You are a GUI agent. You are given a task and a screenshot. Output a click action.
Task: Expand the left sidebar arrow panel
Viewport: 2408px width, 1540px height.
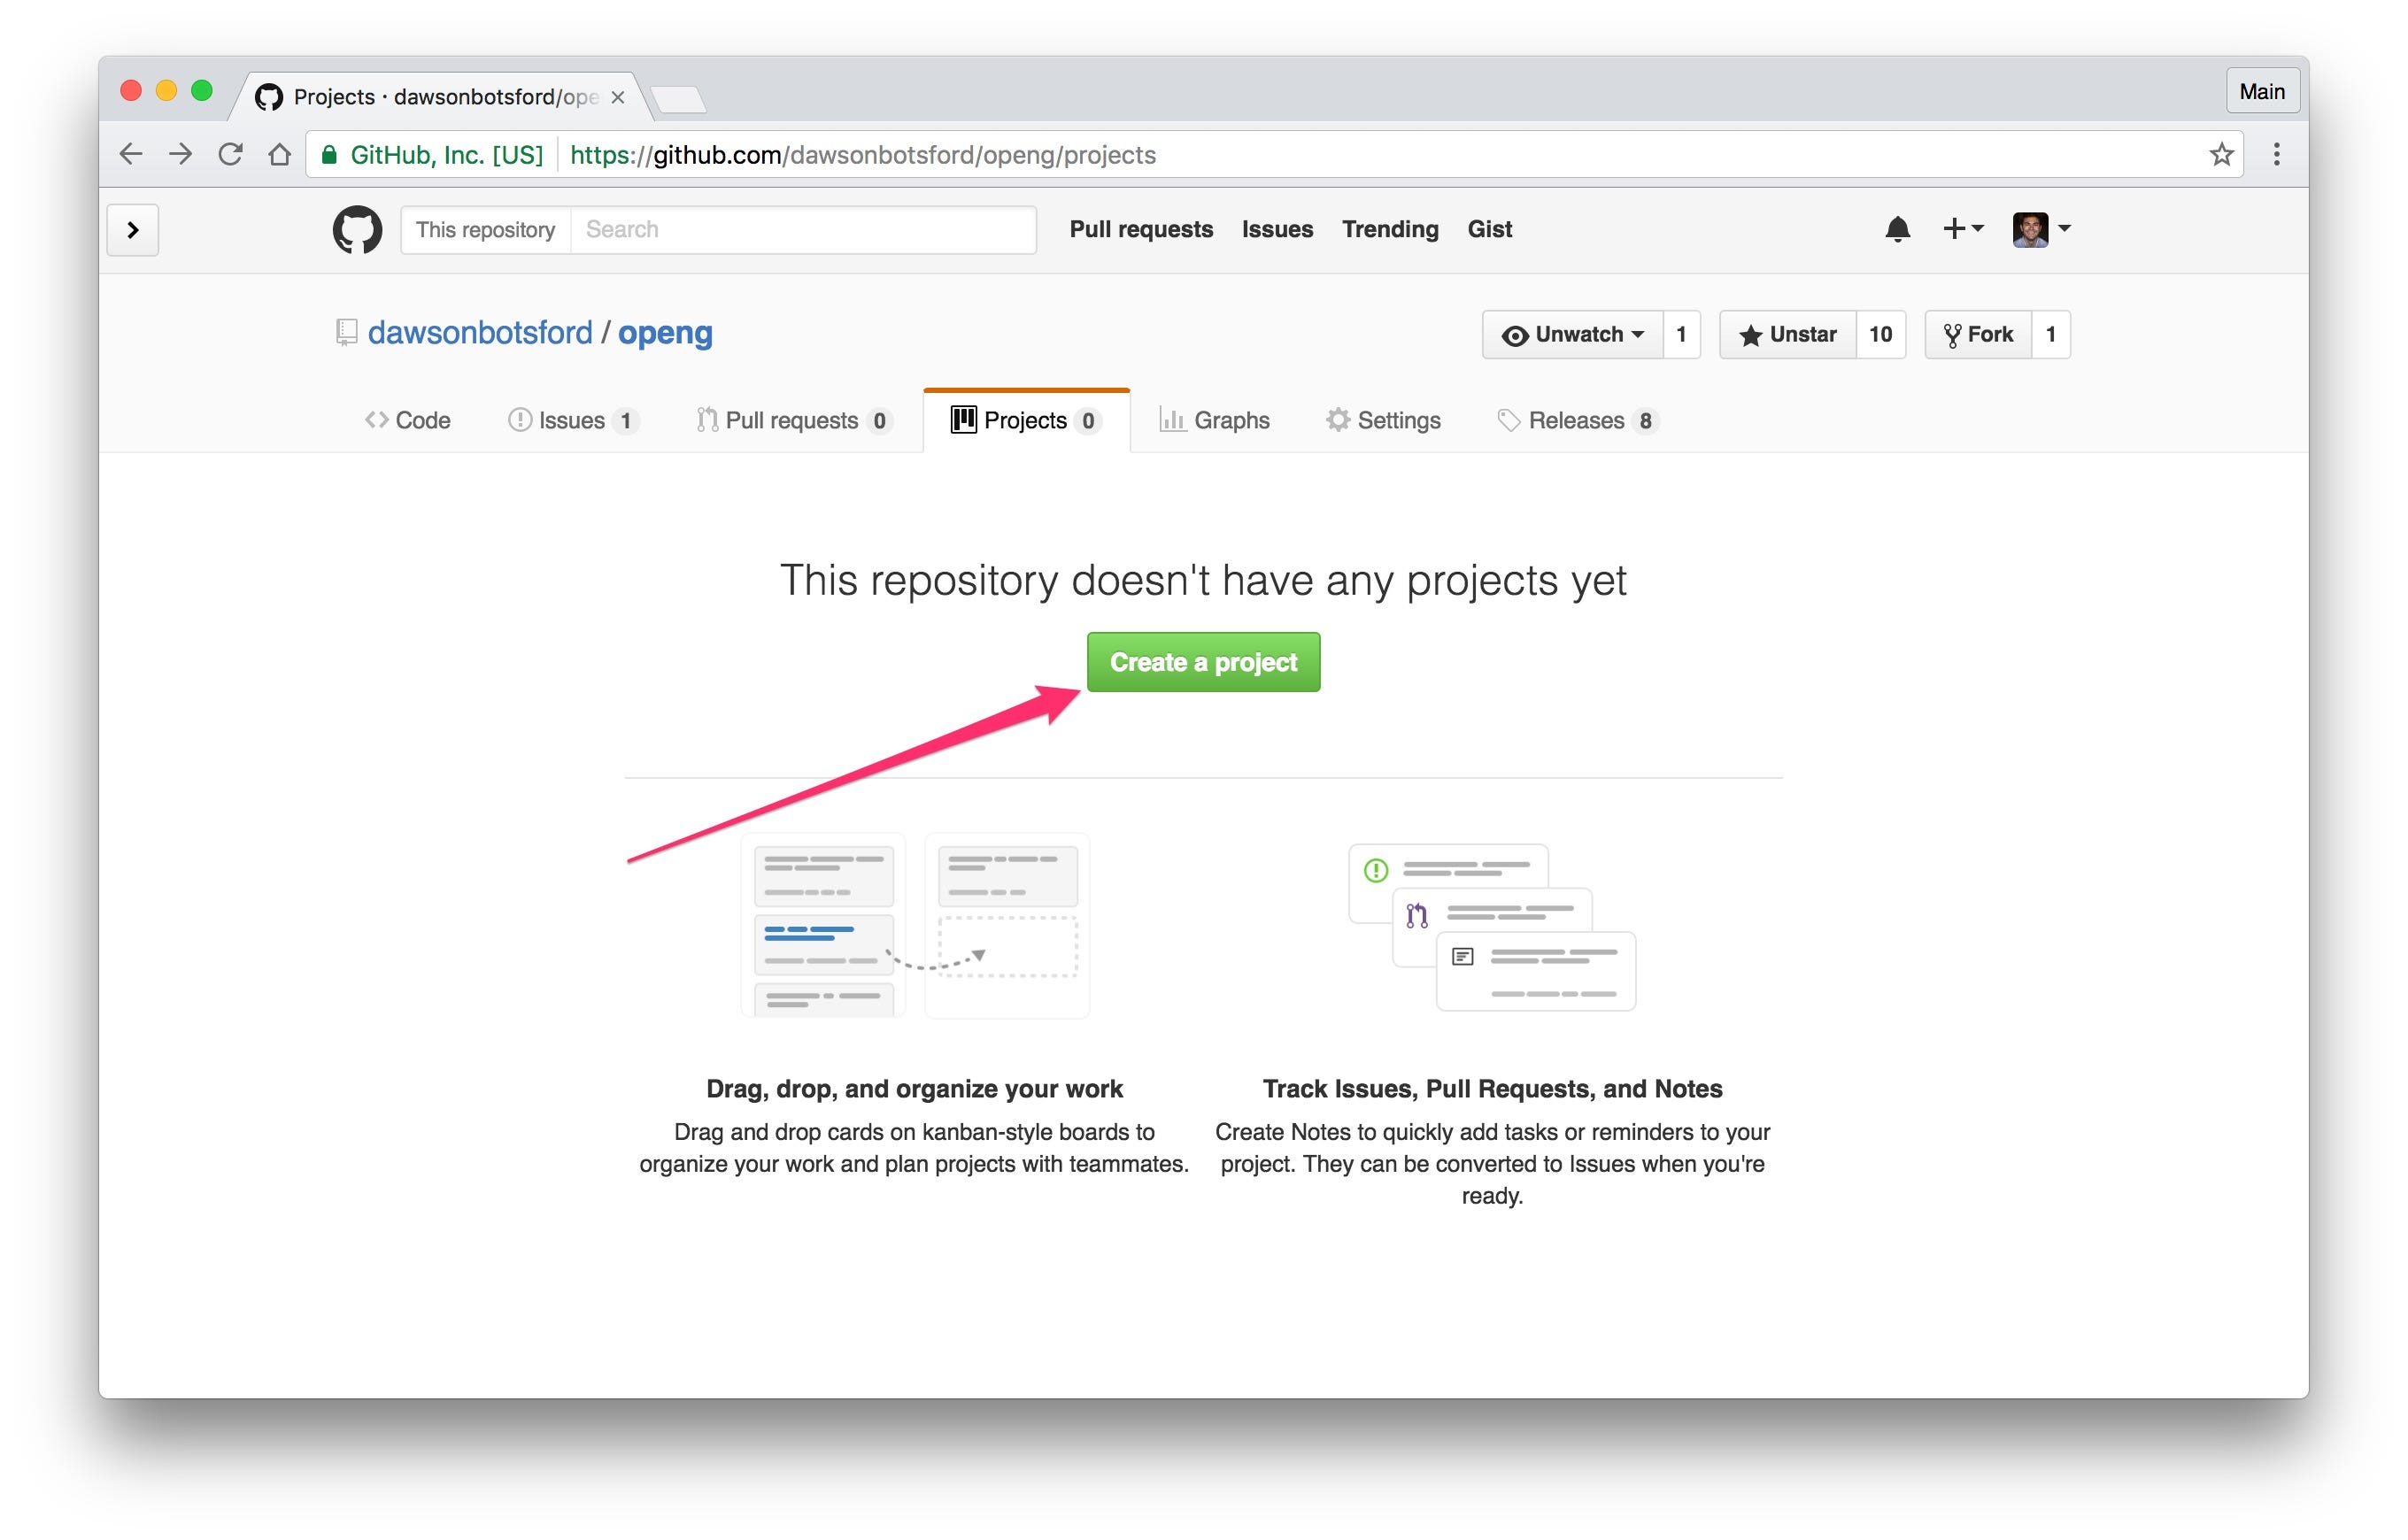click(132, 229)
